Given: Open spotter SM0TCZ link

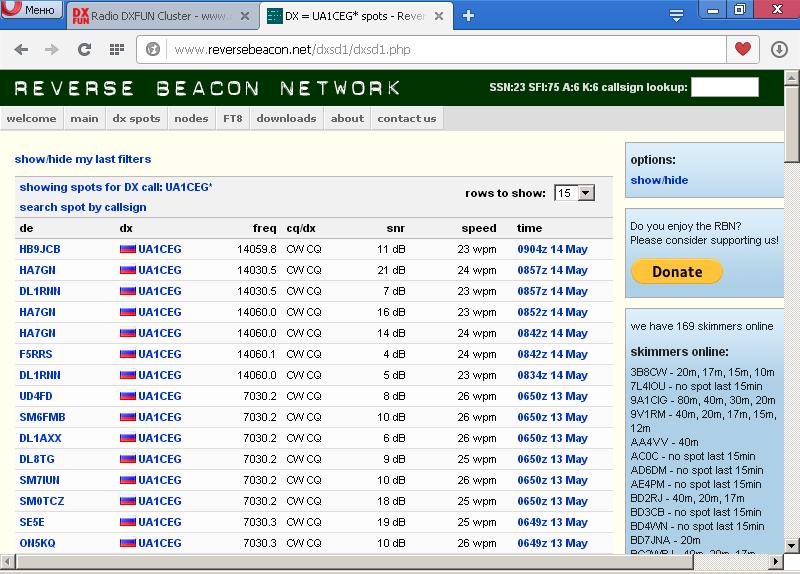Looking at the screenshot, I should 42,501.
